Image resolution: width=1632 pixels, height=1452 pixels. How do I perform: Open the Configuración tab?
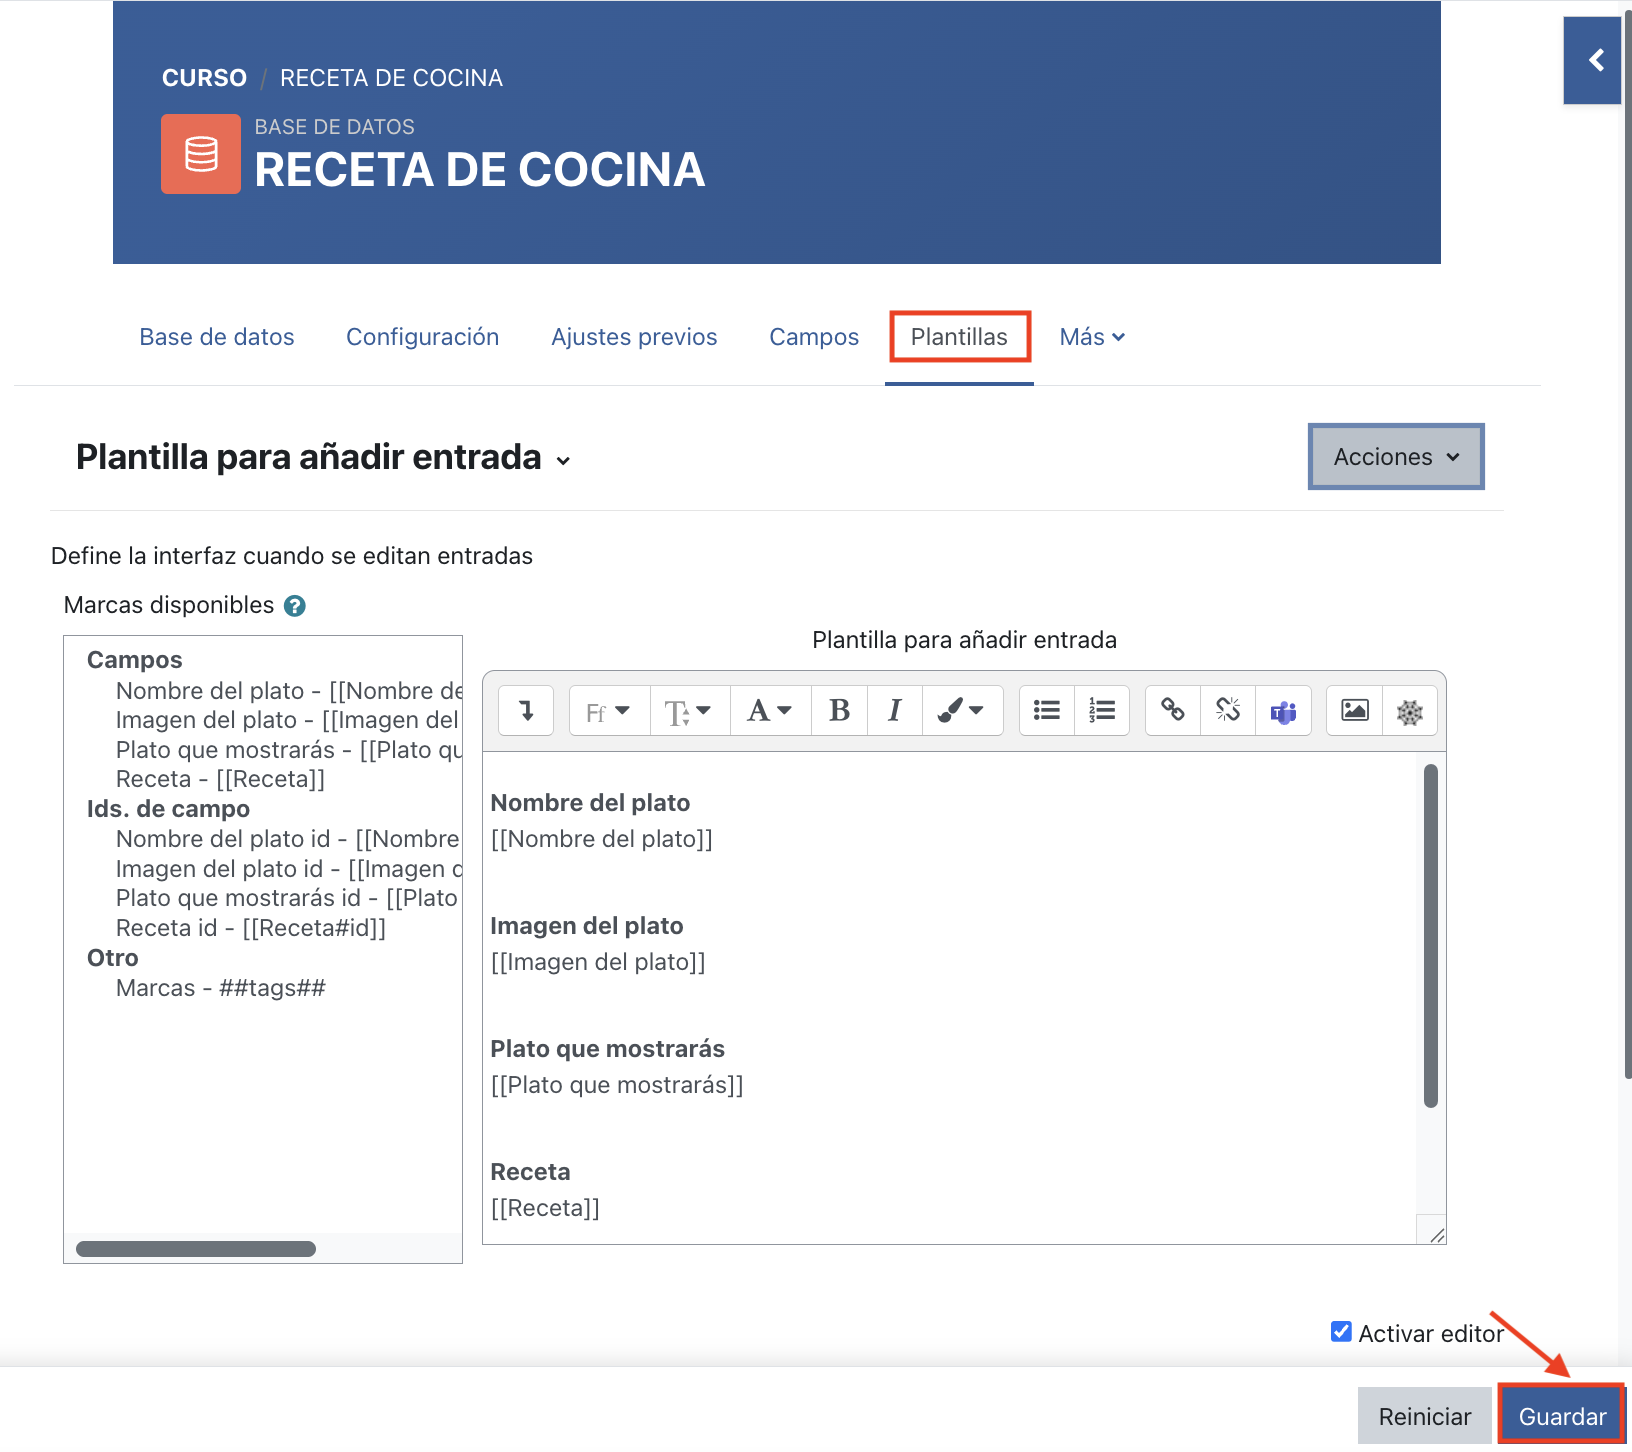422,337
